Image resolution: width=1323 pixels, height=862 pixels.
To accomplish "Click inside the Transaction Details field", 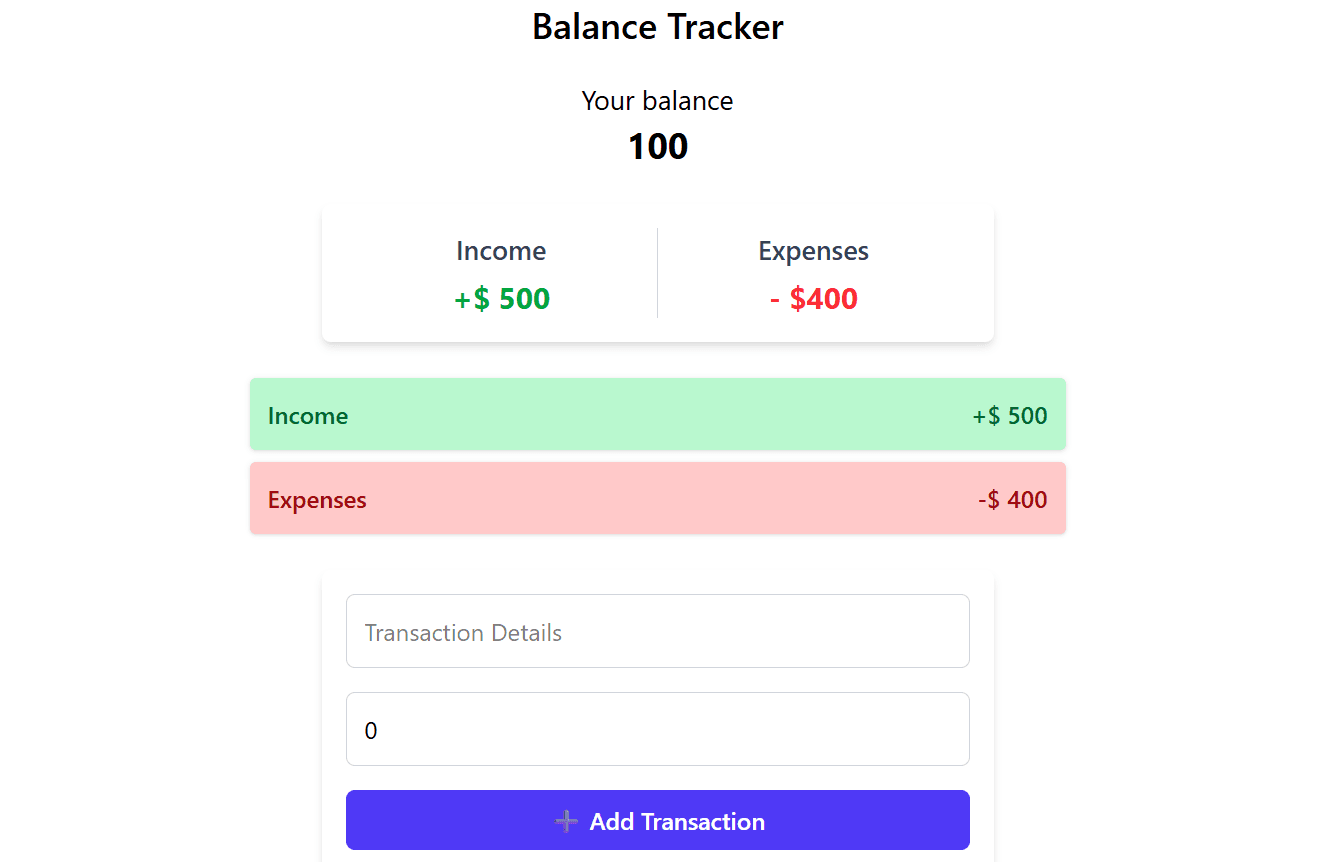I will point(657,631).
